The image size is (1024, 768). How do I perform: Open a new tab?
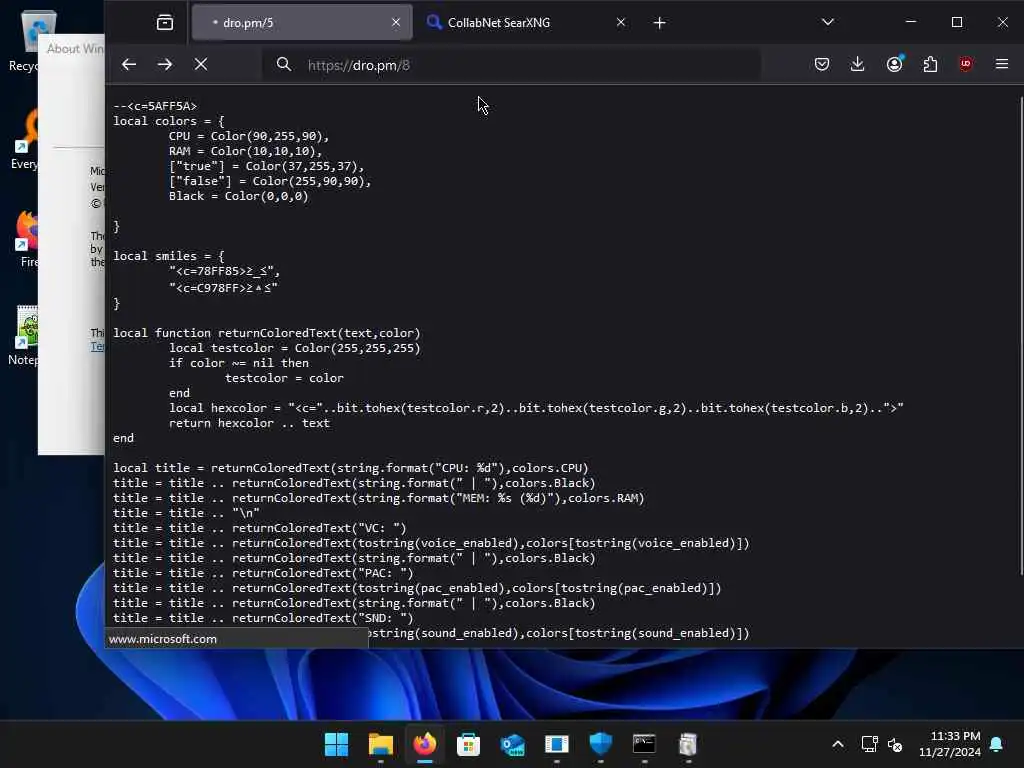coord(660,23)
